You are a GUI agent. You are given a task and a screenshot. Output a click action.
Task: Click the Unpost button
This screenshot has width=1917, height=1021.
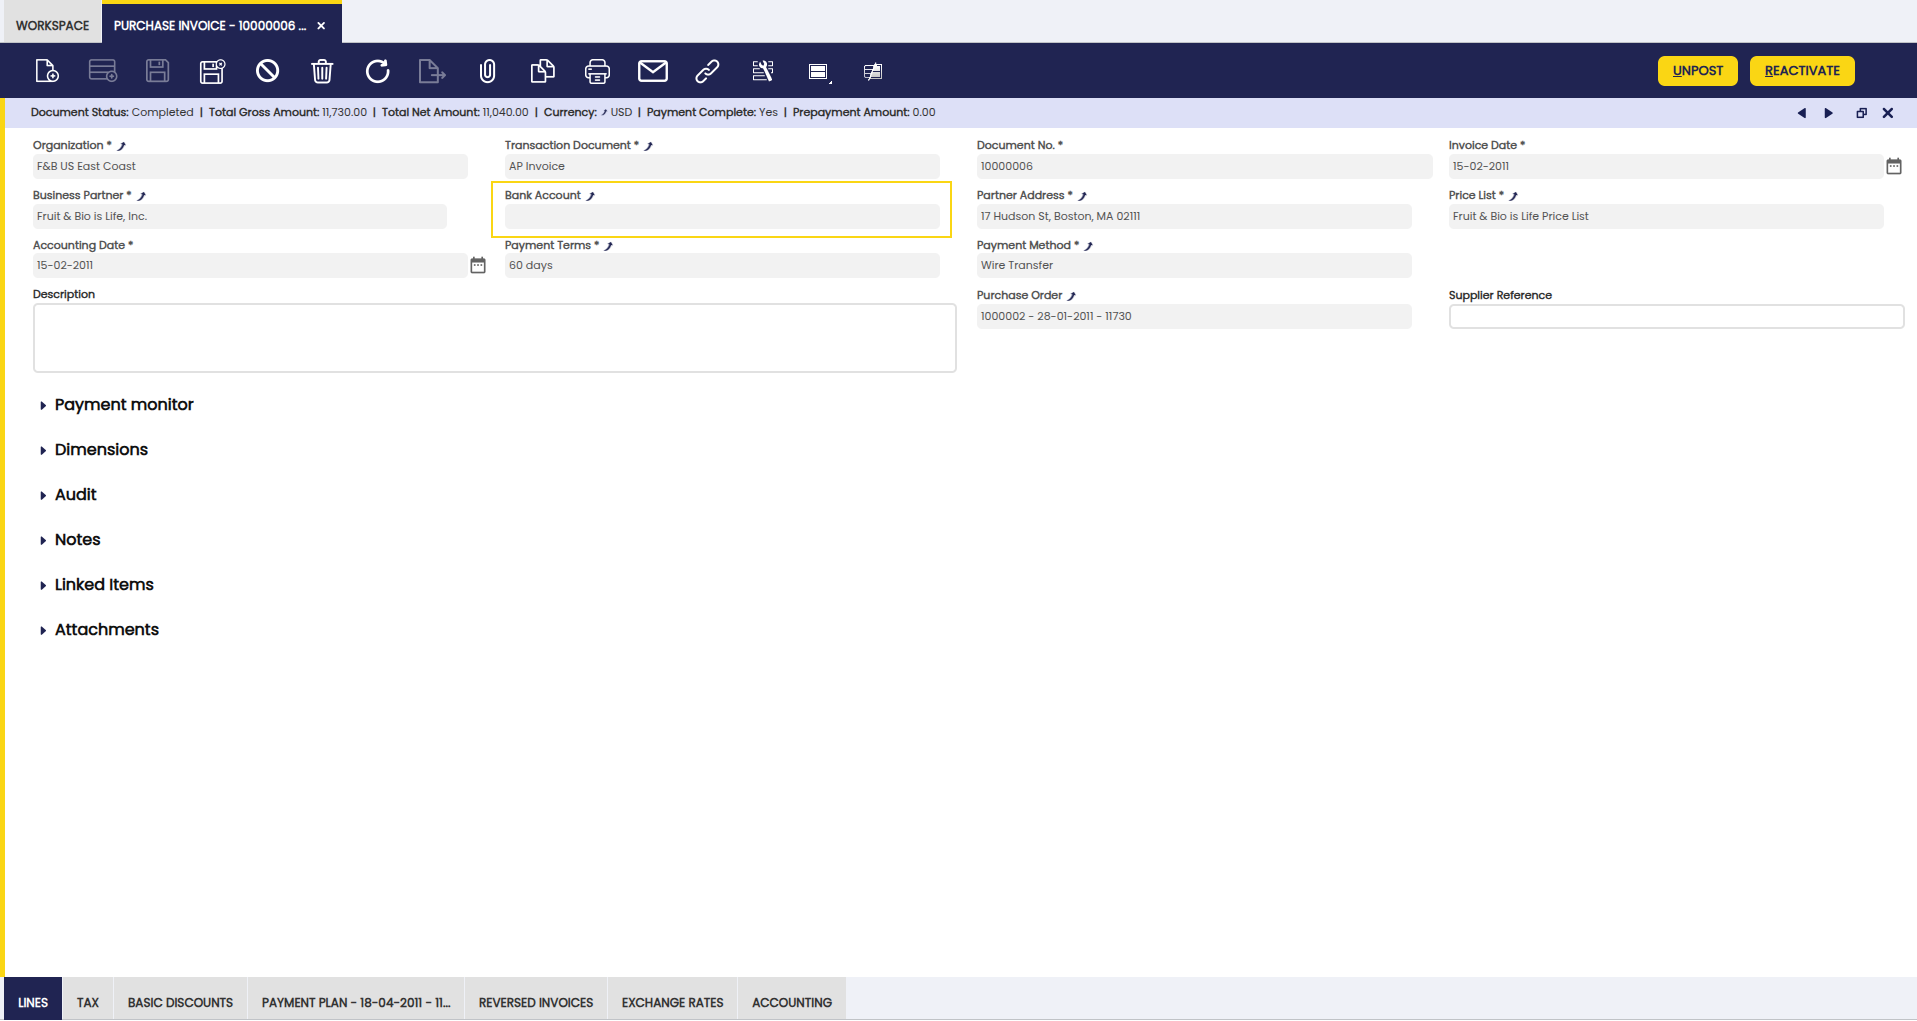pyautogui.click(x=1698, y=71)
